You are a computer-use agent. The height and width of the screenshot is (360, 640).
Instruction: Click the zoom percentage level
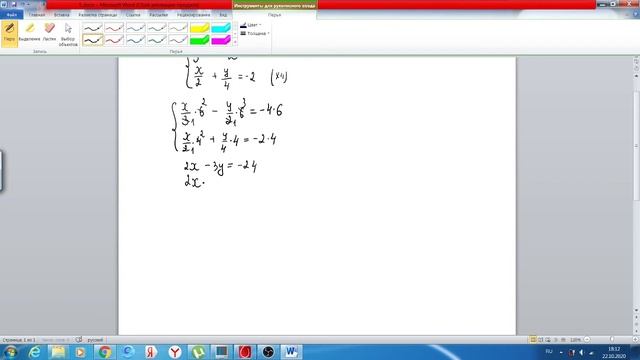pyautogui.click(x=576, y=340)
